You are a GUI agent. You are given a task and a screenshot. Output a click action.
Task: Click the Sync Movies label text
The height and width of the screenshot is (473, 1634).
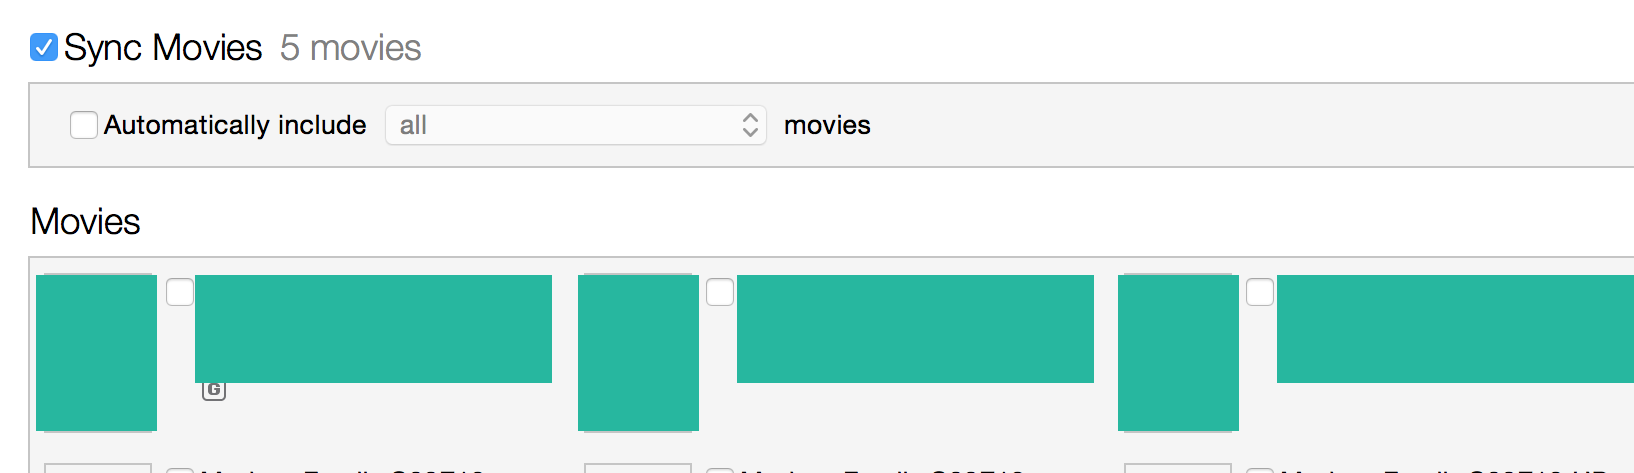tap(163, 48)
